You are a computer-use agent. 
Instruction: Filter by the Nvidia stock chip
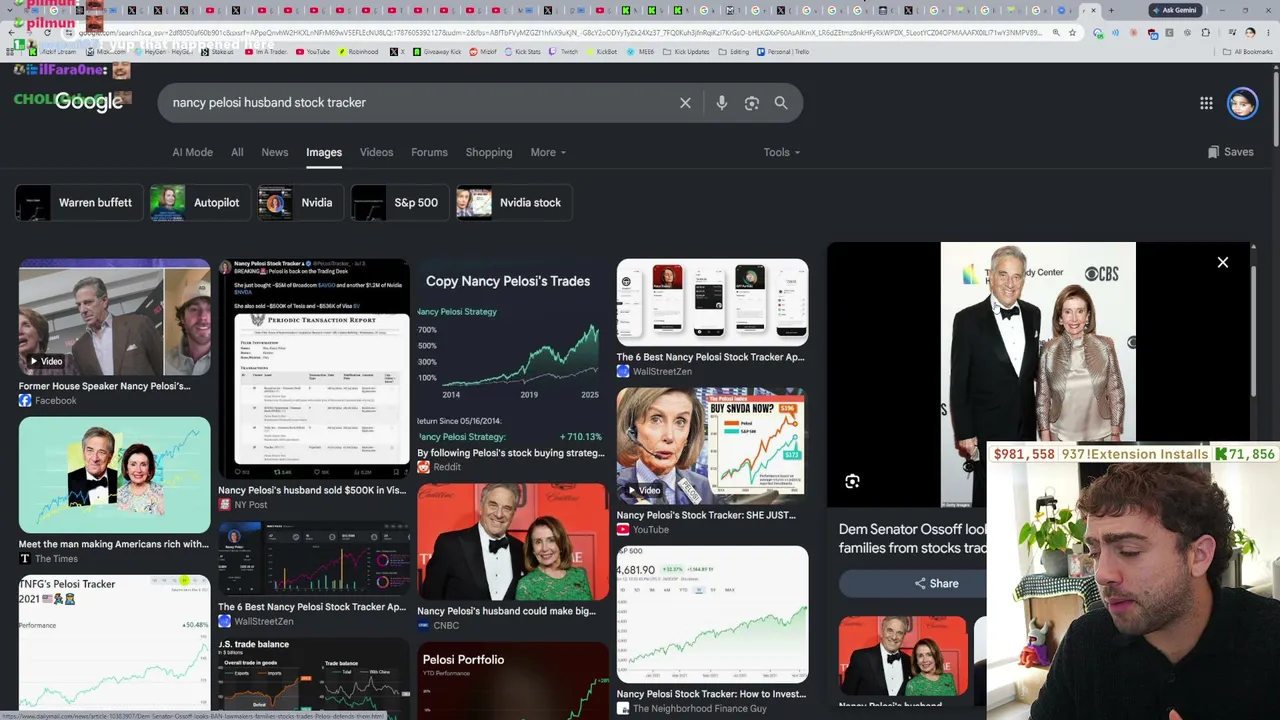[x=513, y=203]
